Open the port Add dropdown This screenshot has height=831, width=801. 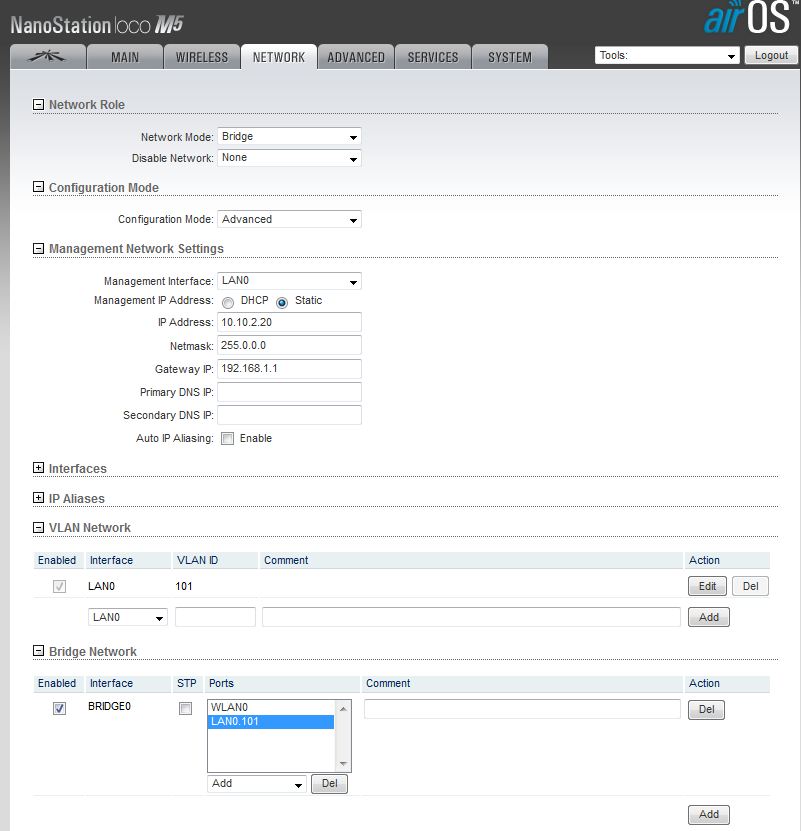tap(257, 784)
